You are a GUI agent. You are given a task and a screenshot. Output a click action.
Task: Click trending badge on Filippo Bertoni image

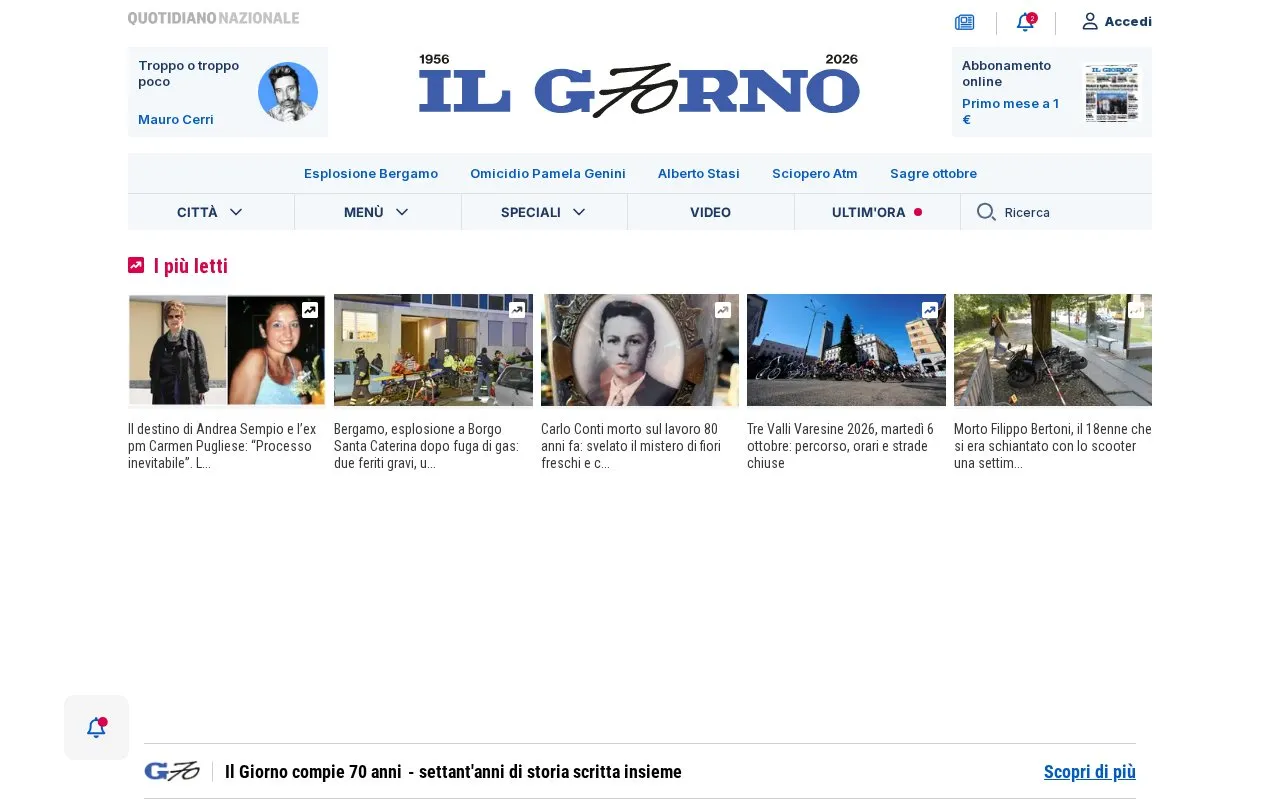coord(1136,310)
